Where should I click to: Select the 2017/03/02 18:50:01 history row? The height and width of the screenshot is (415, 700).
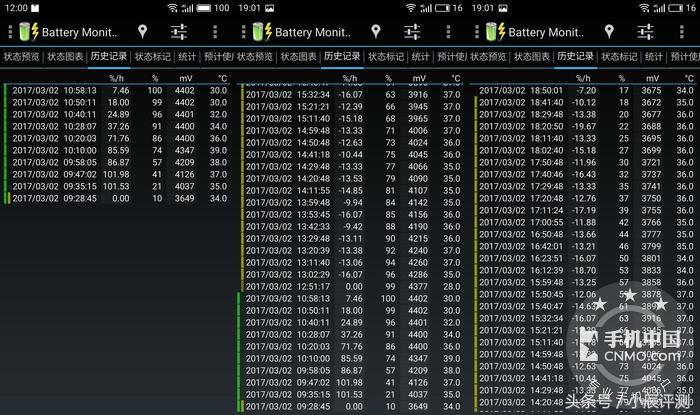pyautogui.click(x=585, y=91)
